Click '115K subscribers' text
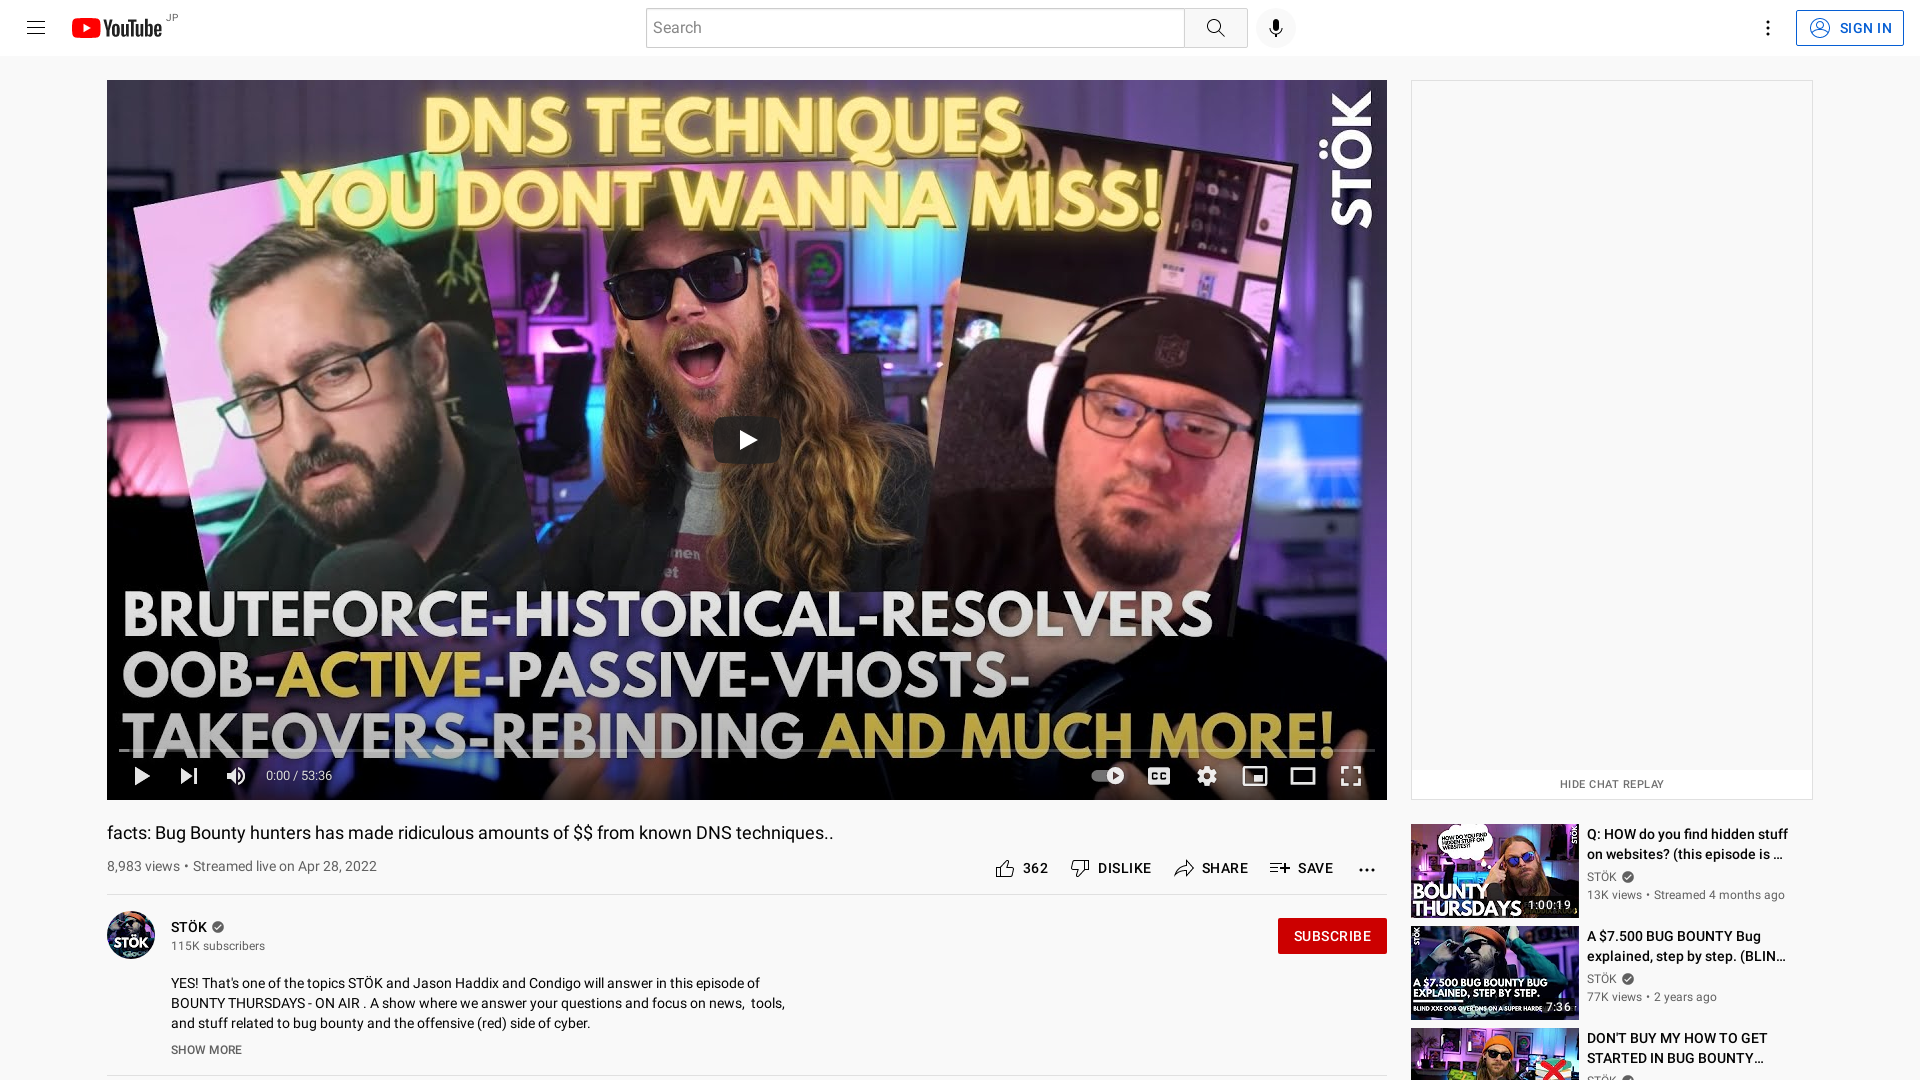 click(x=218, y=946)
